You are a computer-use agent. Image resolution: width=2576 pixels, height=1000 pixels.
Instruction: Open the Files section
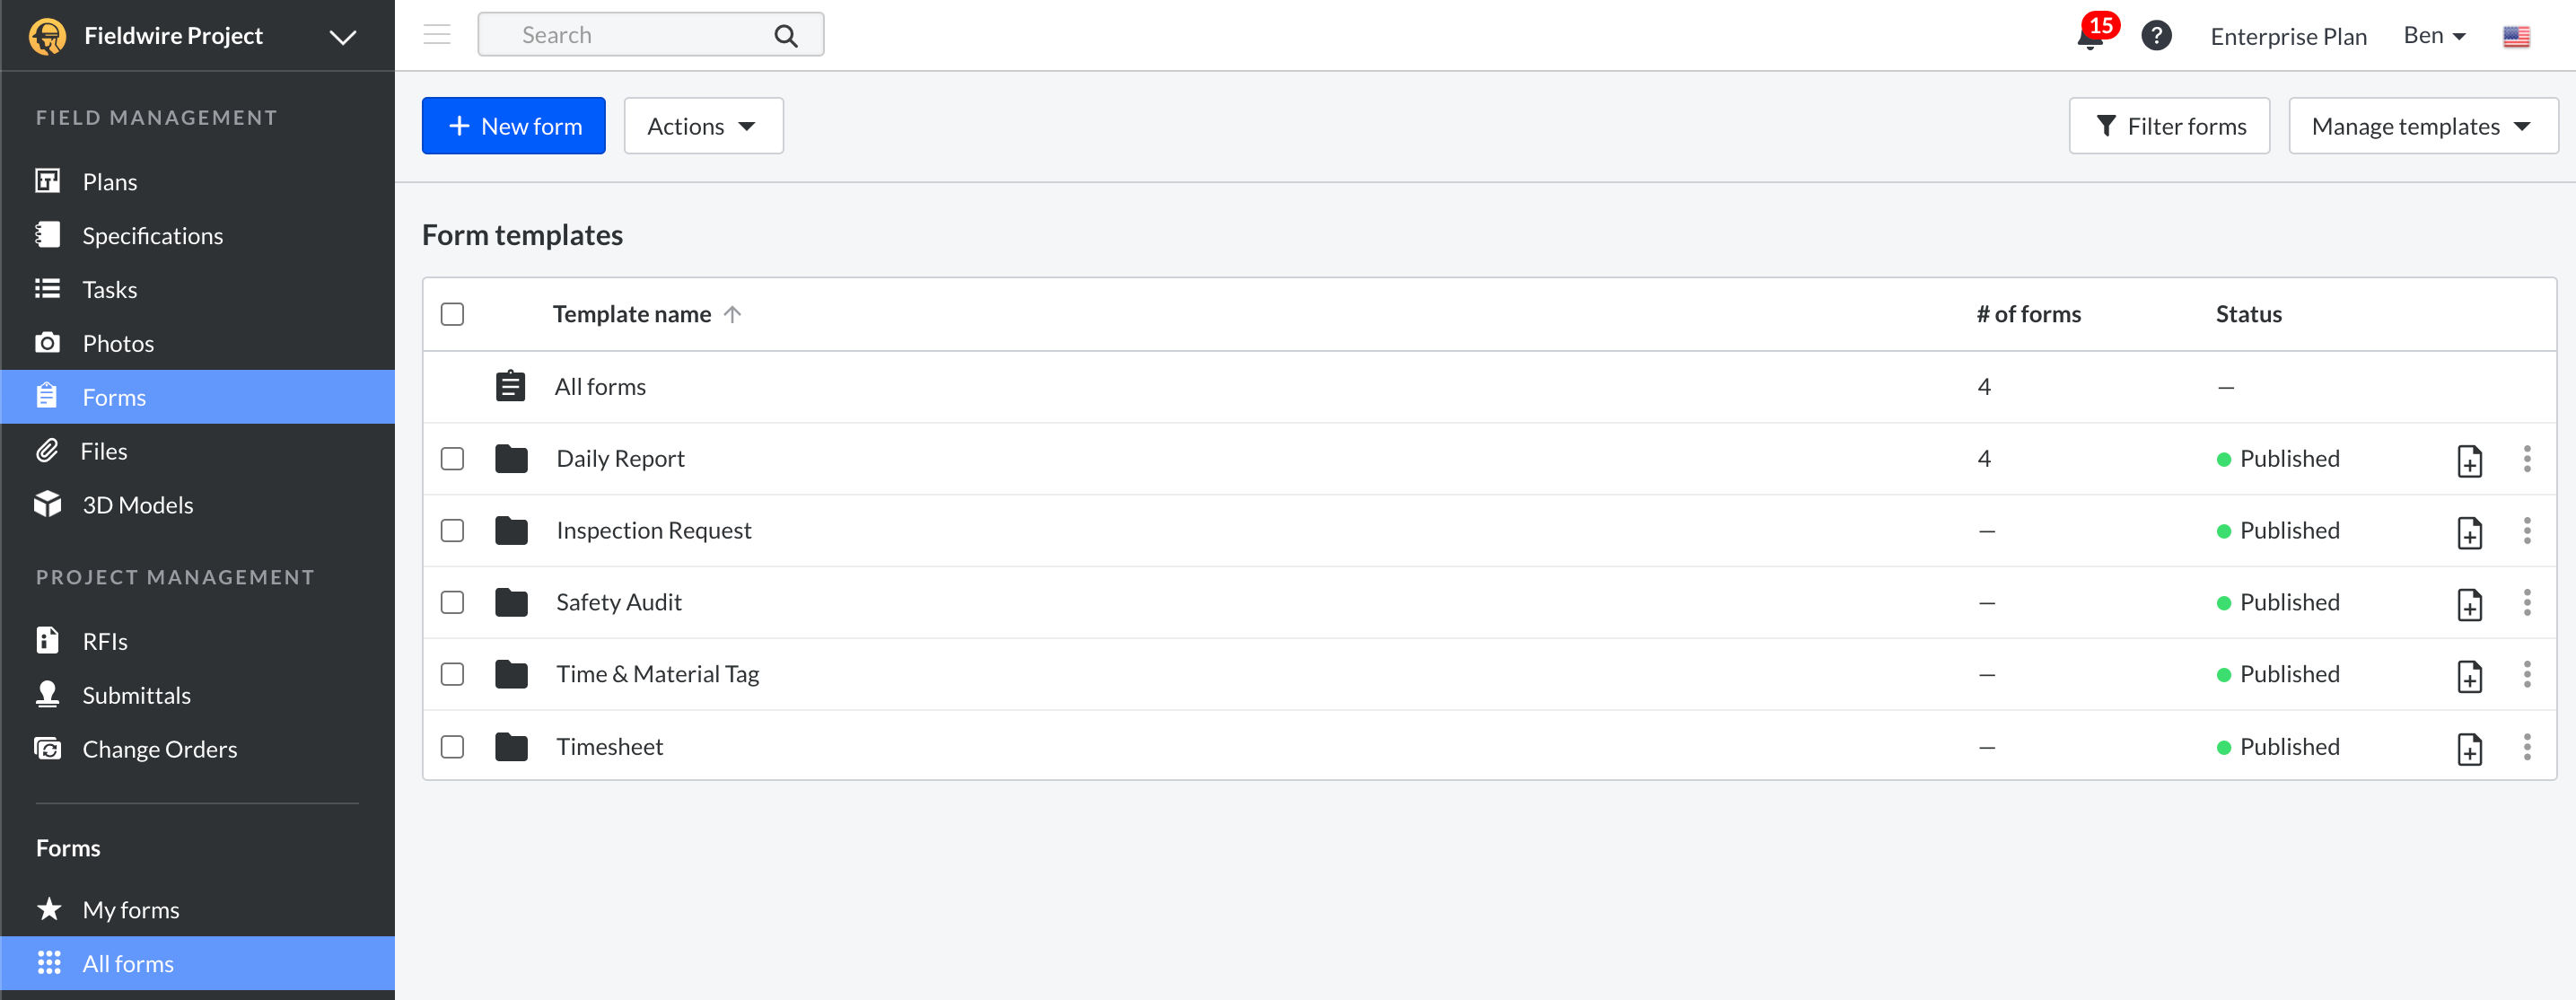104,450
